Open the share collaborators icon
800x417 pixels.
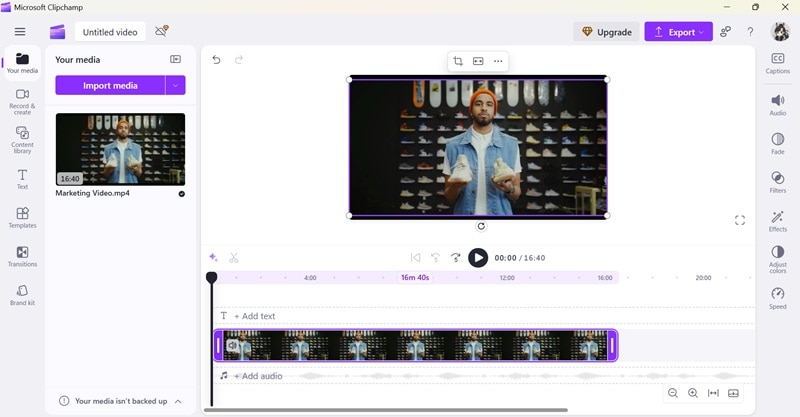tap(725, 32)
